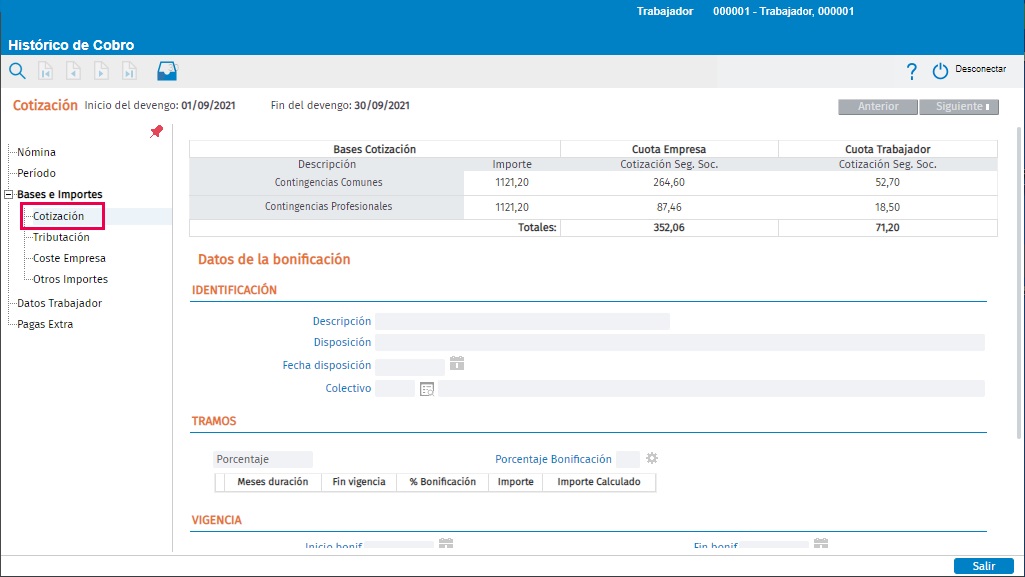Open Otros Importes tree item

(x=70, y=279)
